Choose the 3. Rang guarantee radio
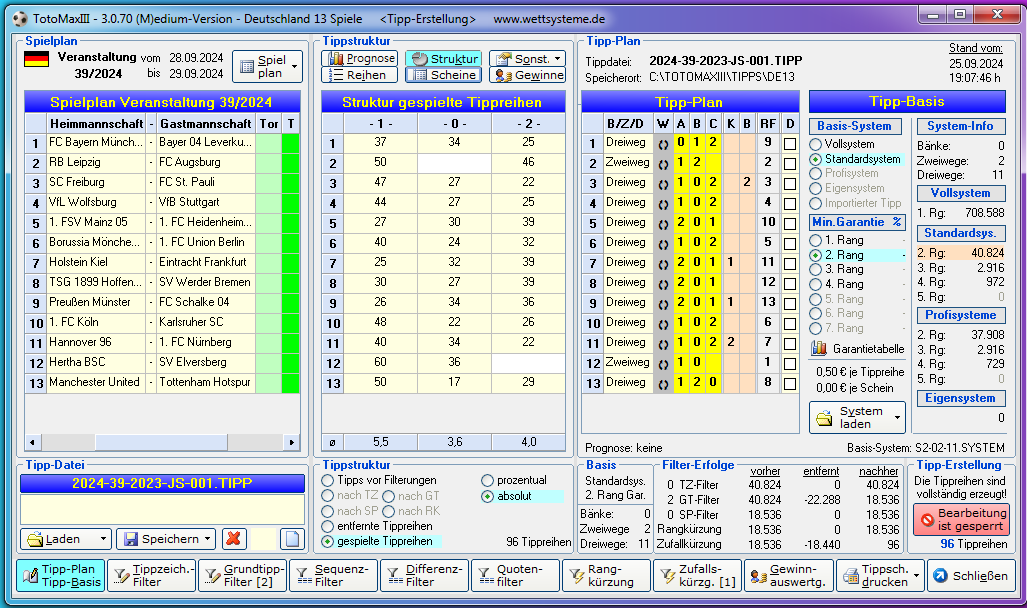Viewport: 1027px width, 608px height. pyautogui.click(x=815, y=269)
